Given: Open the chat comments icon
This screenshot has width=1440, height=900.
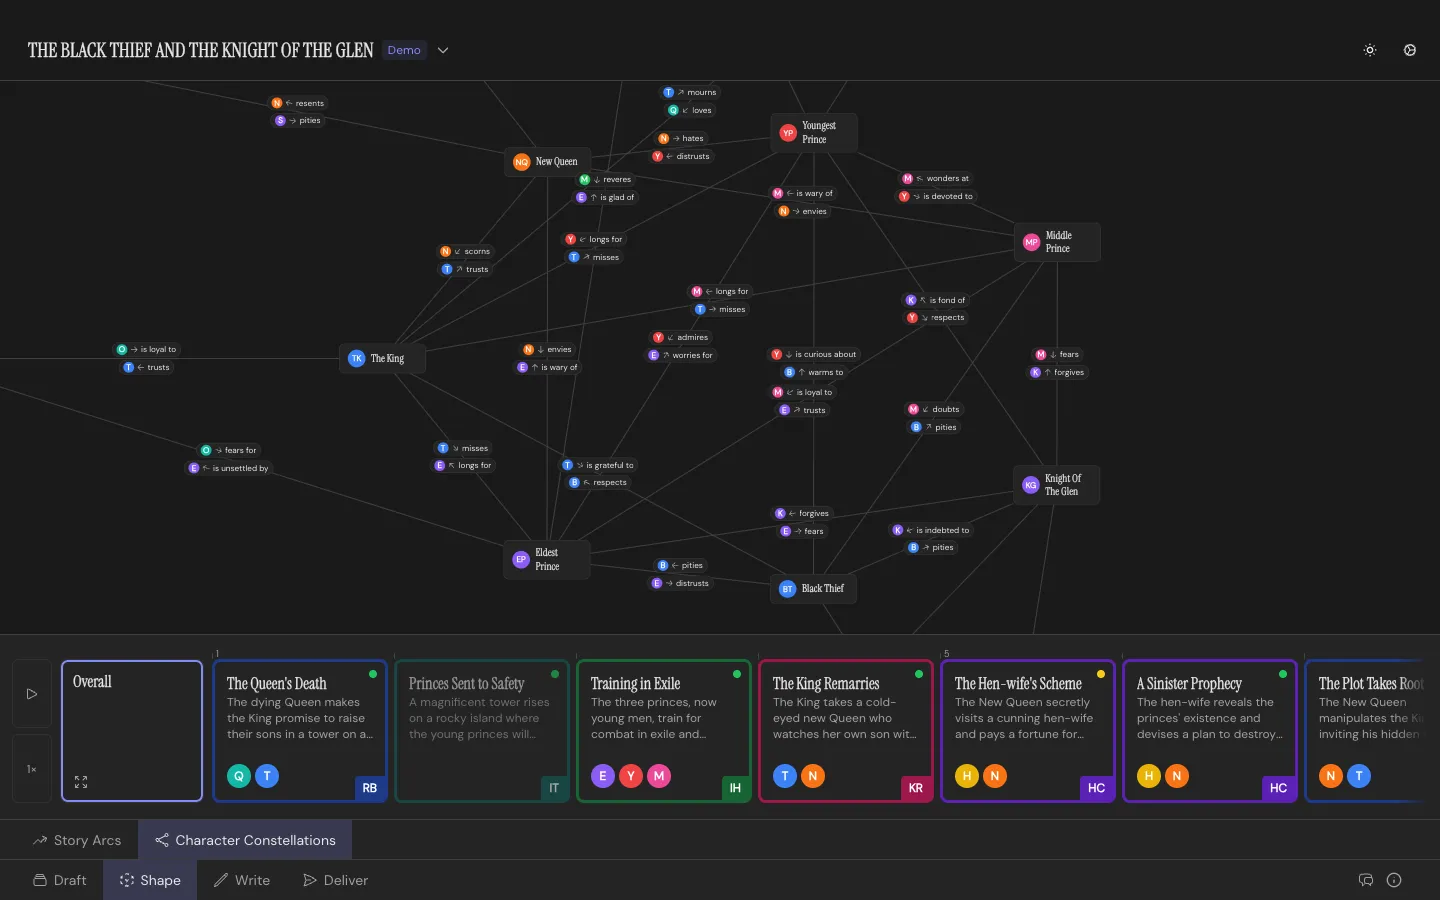Looking at the screenshot, I should pos(1366,880).
